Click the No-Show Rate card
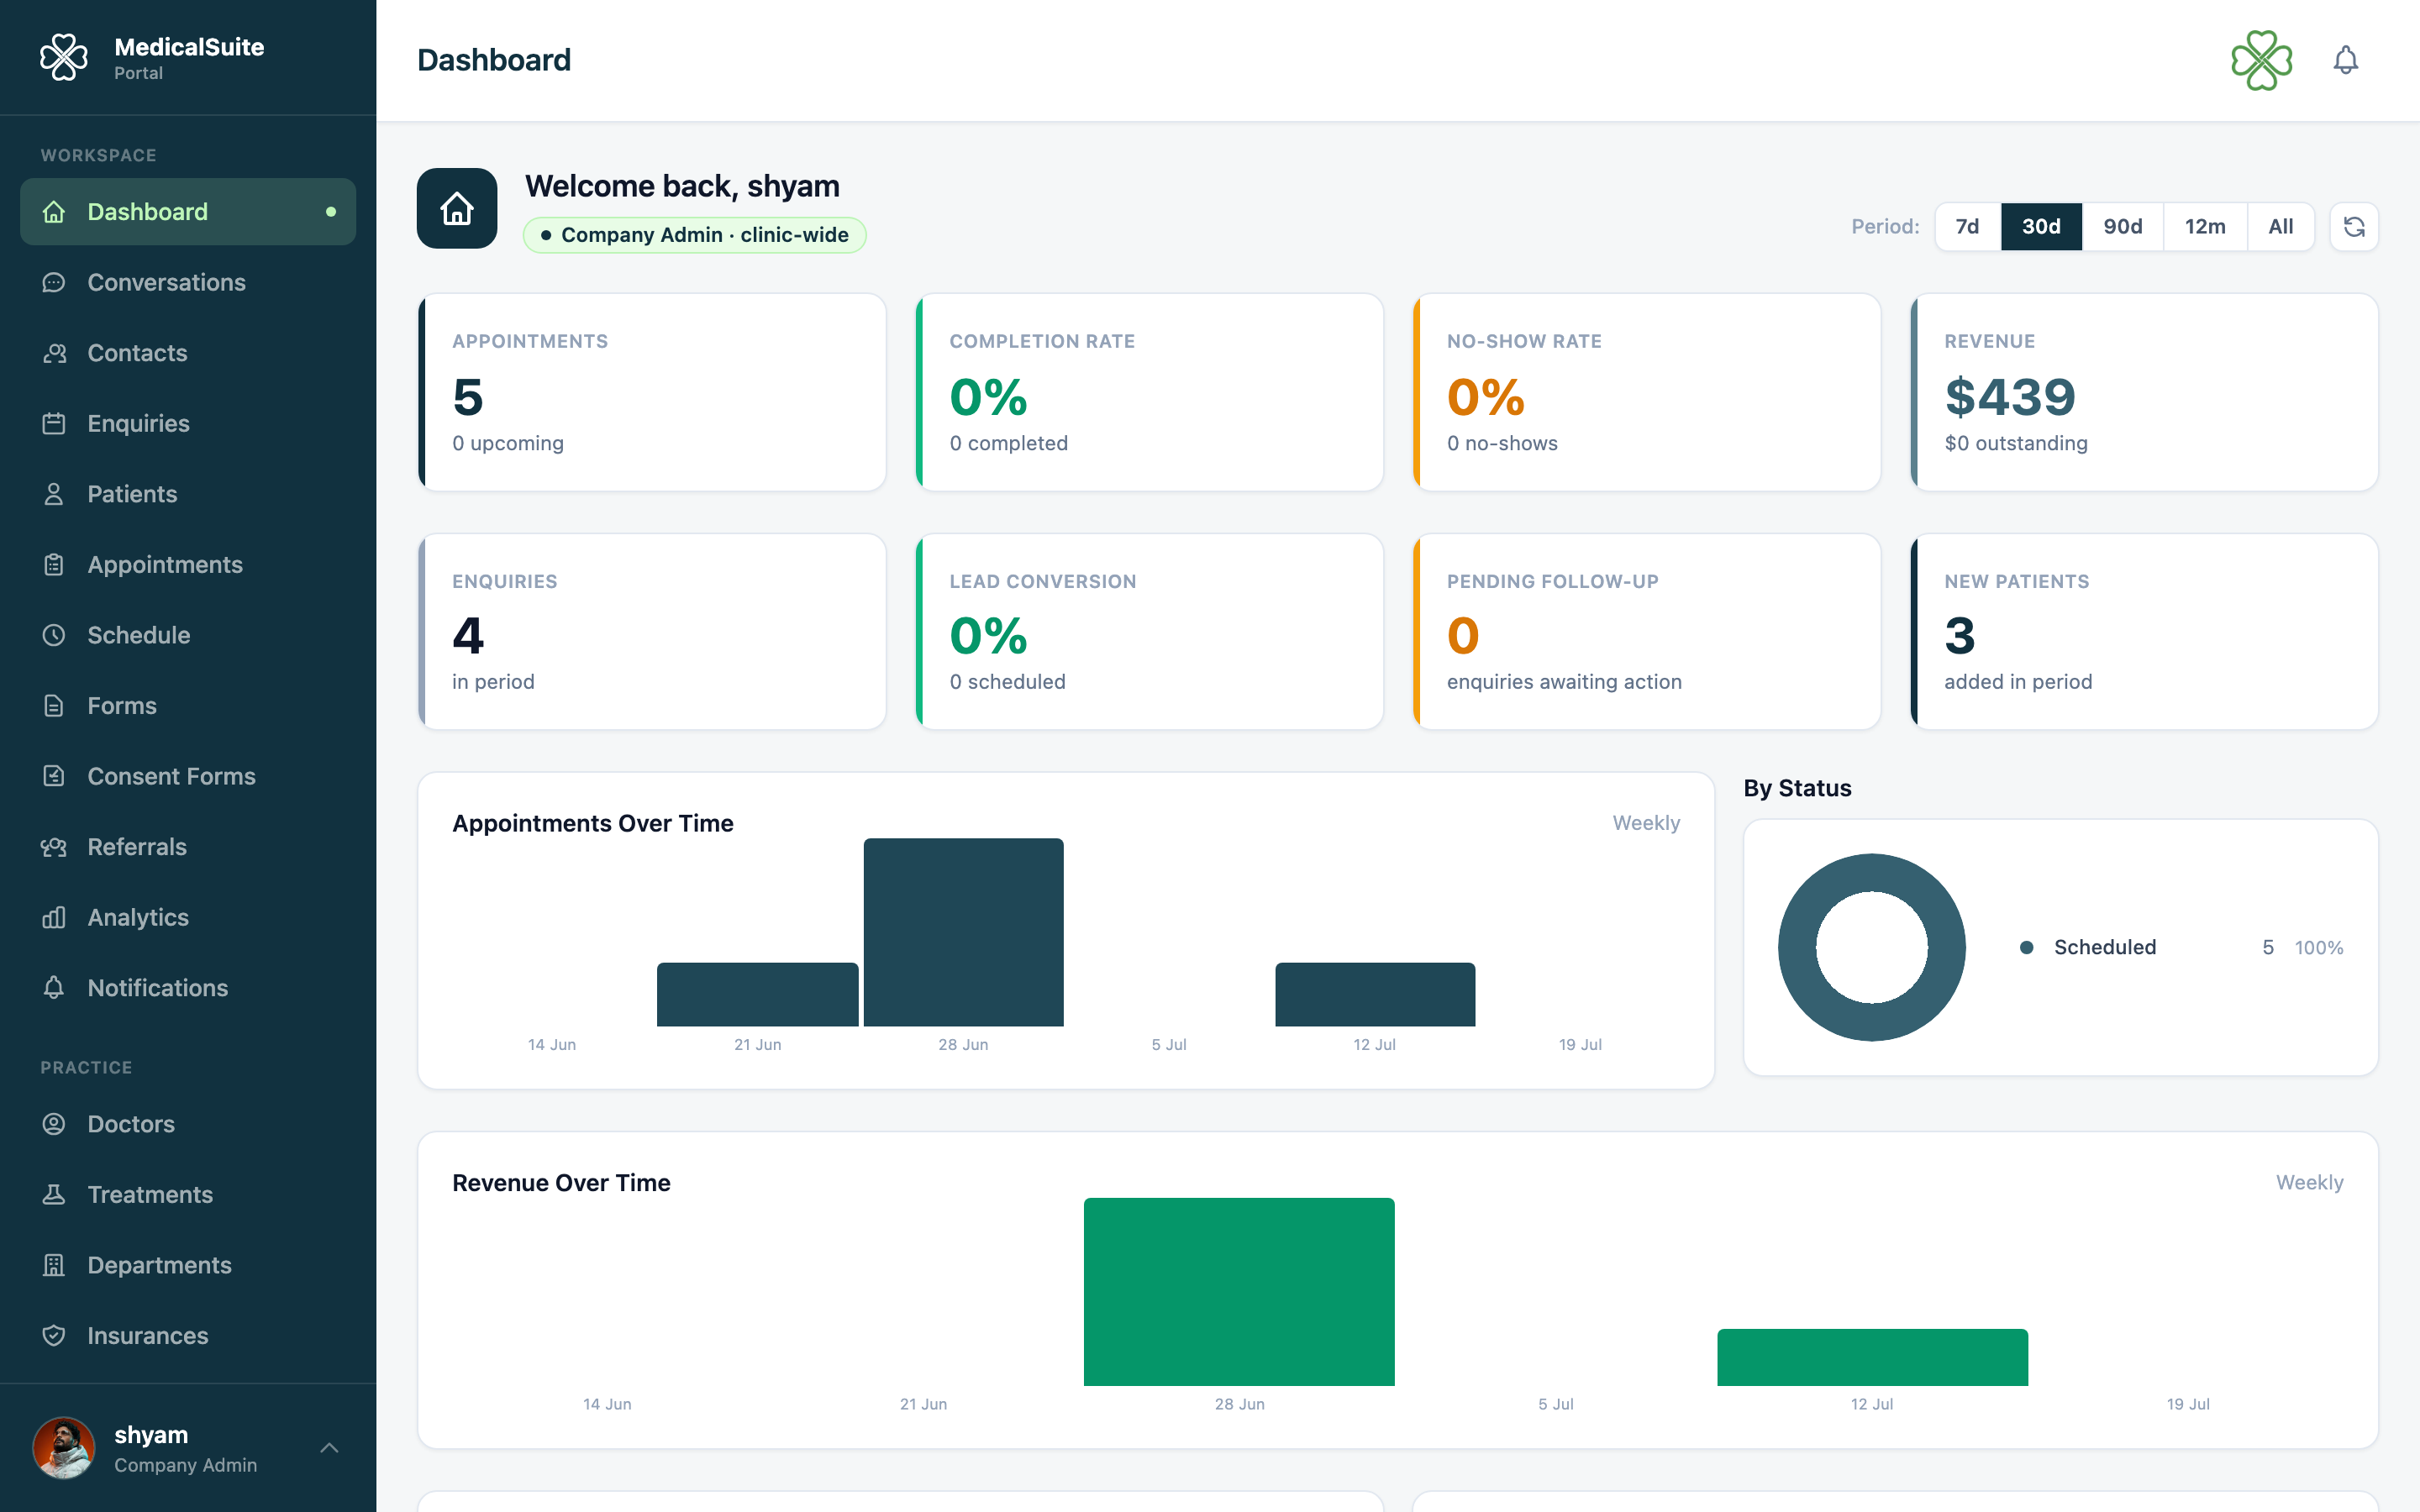 pyautogui.click(x=1647, y=392)
